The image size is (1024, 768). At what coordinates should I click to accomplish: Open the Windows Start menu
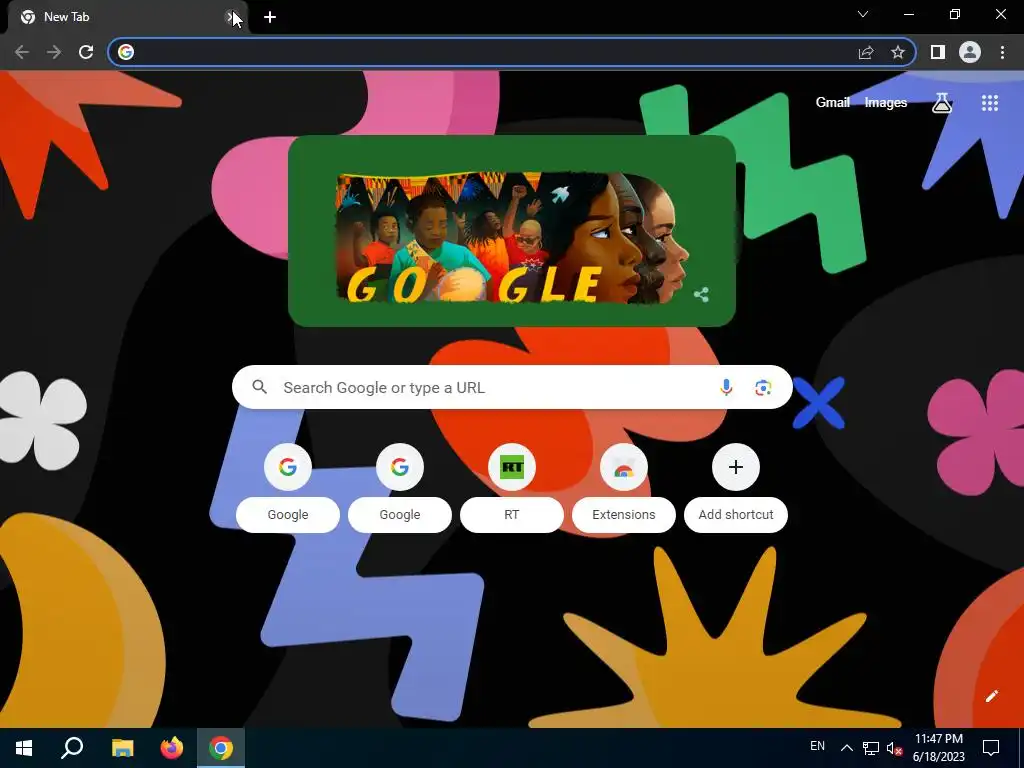pos(24,748)
